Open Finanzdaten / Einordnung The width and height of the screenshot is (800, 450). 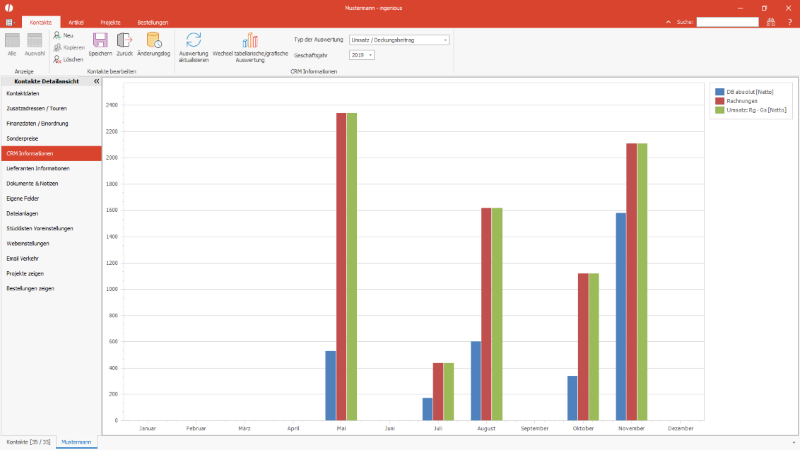[51, 123]
